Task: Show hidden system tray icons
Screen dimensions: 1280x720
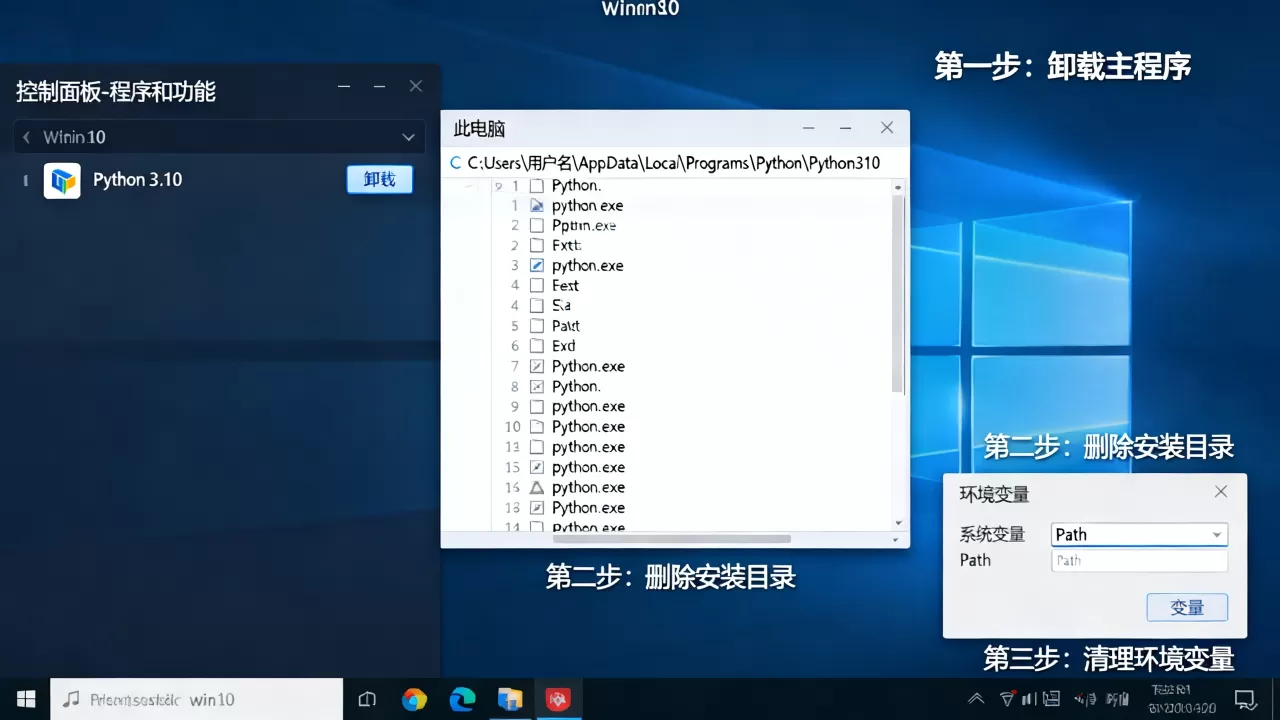Action: (x=976, y=699)
